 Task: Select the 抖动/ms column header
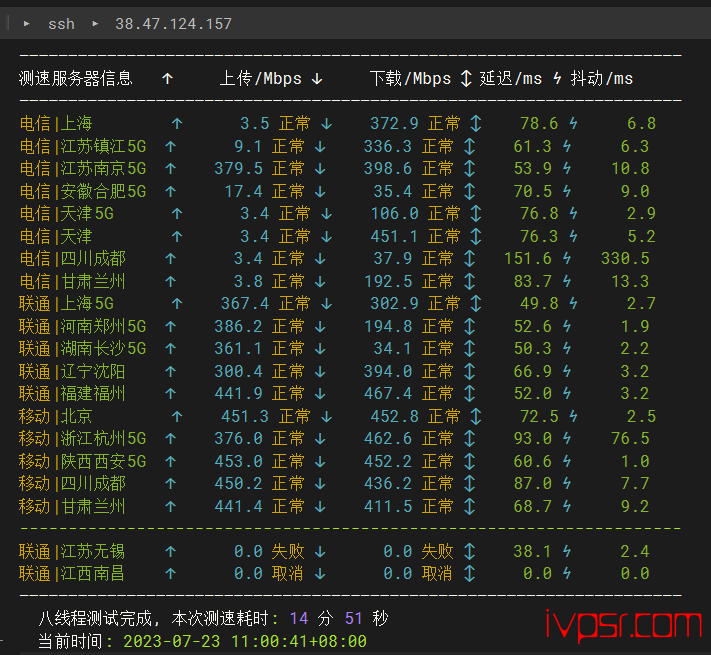602,78
